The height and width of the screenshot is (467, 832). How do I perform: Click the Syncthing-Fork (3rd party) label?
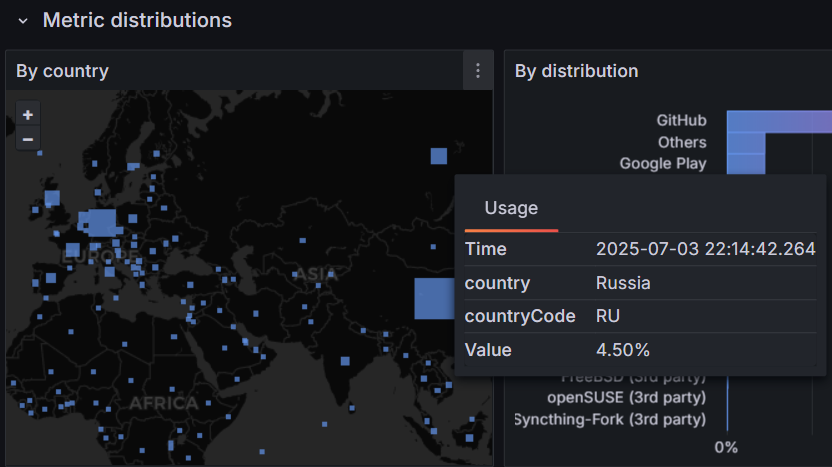click(610, 419)
